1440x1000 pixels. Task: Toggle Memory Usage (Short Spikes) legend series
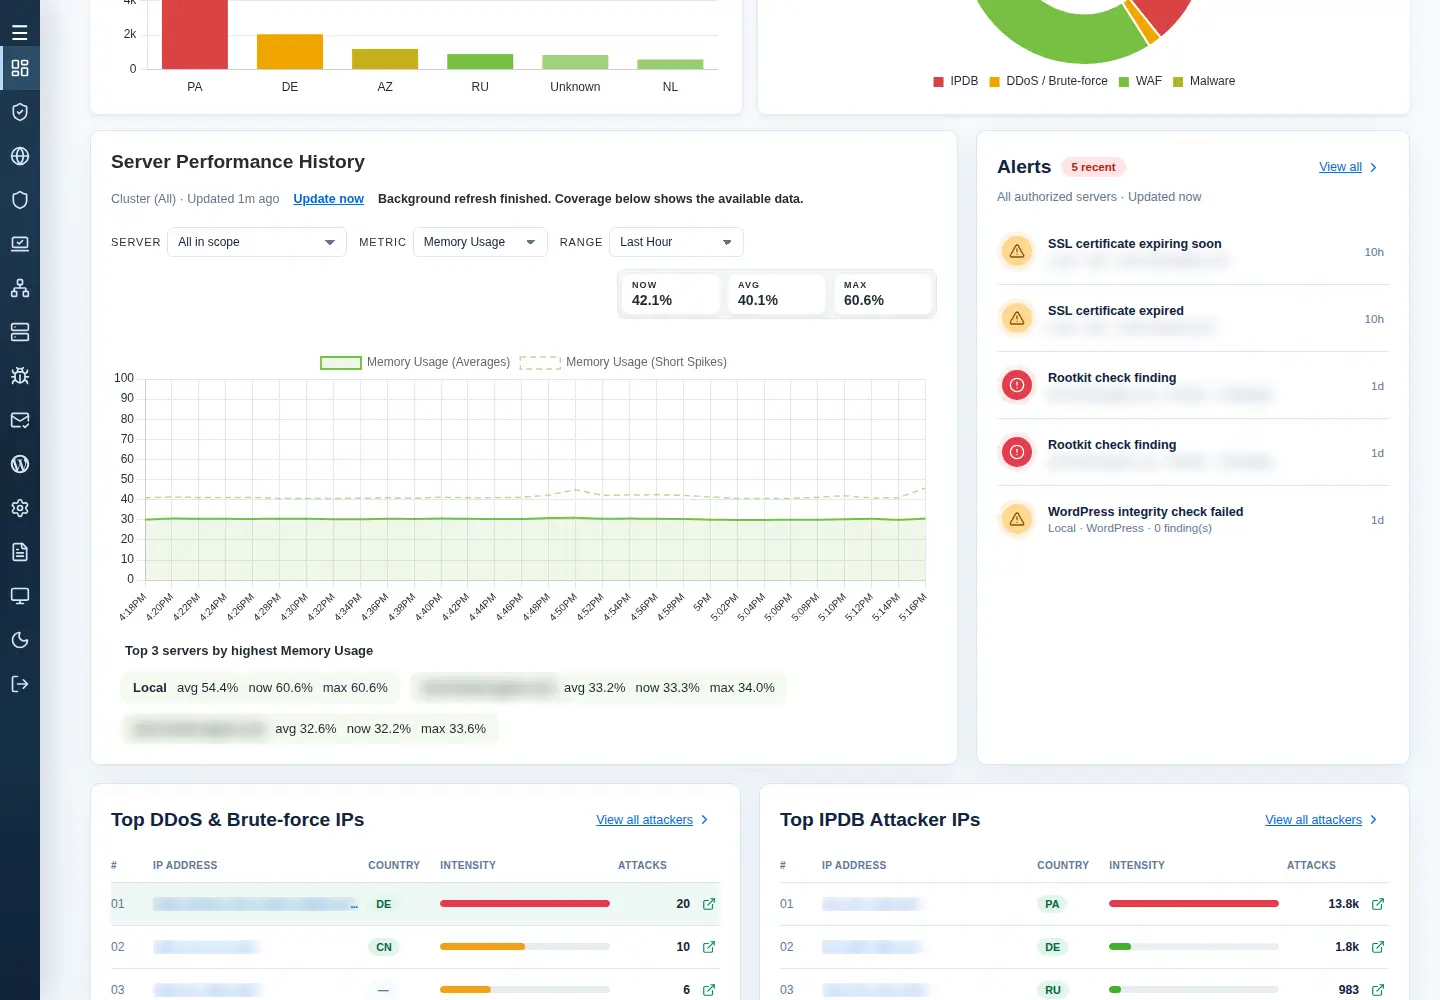tap(623, 362)
